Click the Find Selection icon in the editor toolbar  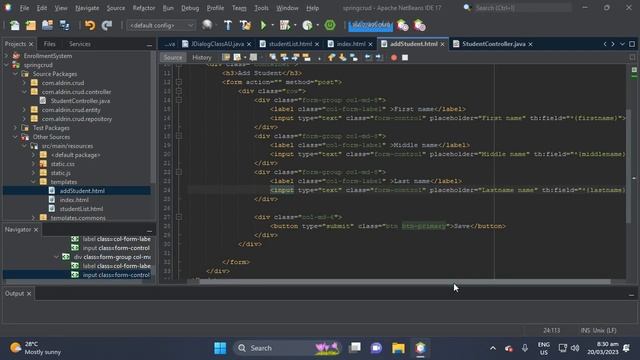tap(273, 58)
